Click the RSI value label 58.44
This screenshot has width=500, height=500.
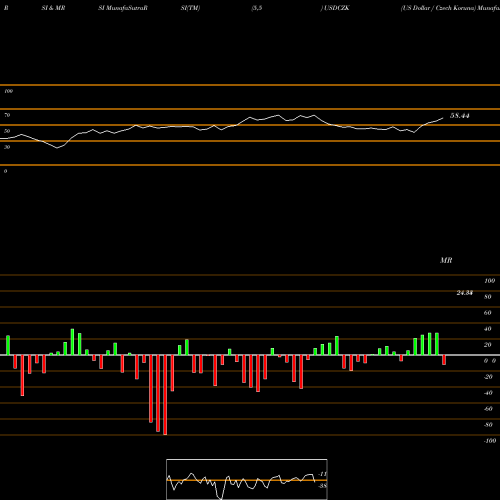(x=460, y=116)
